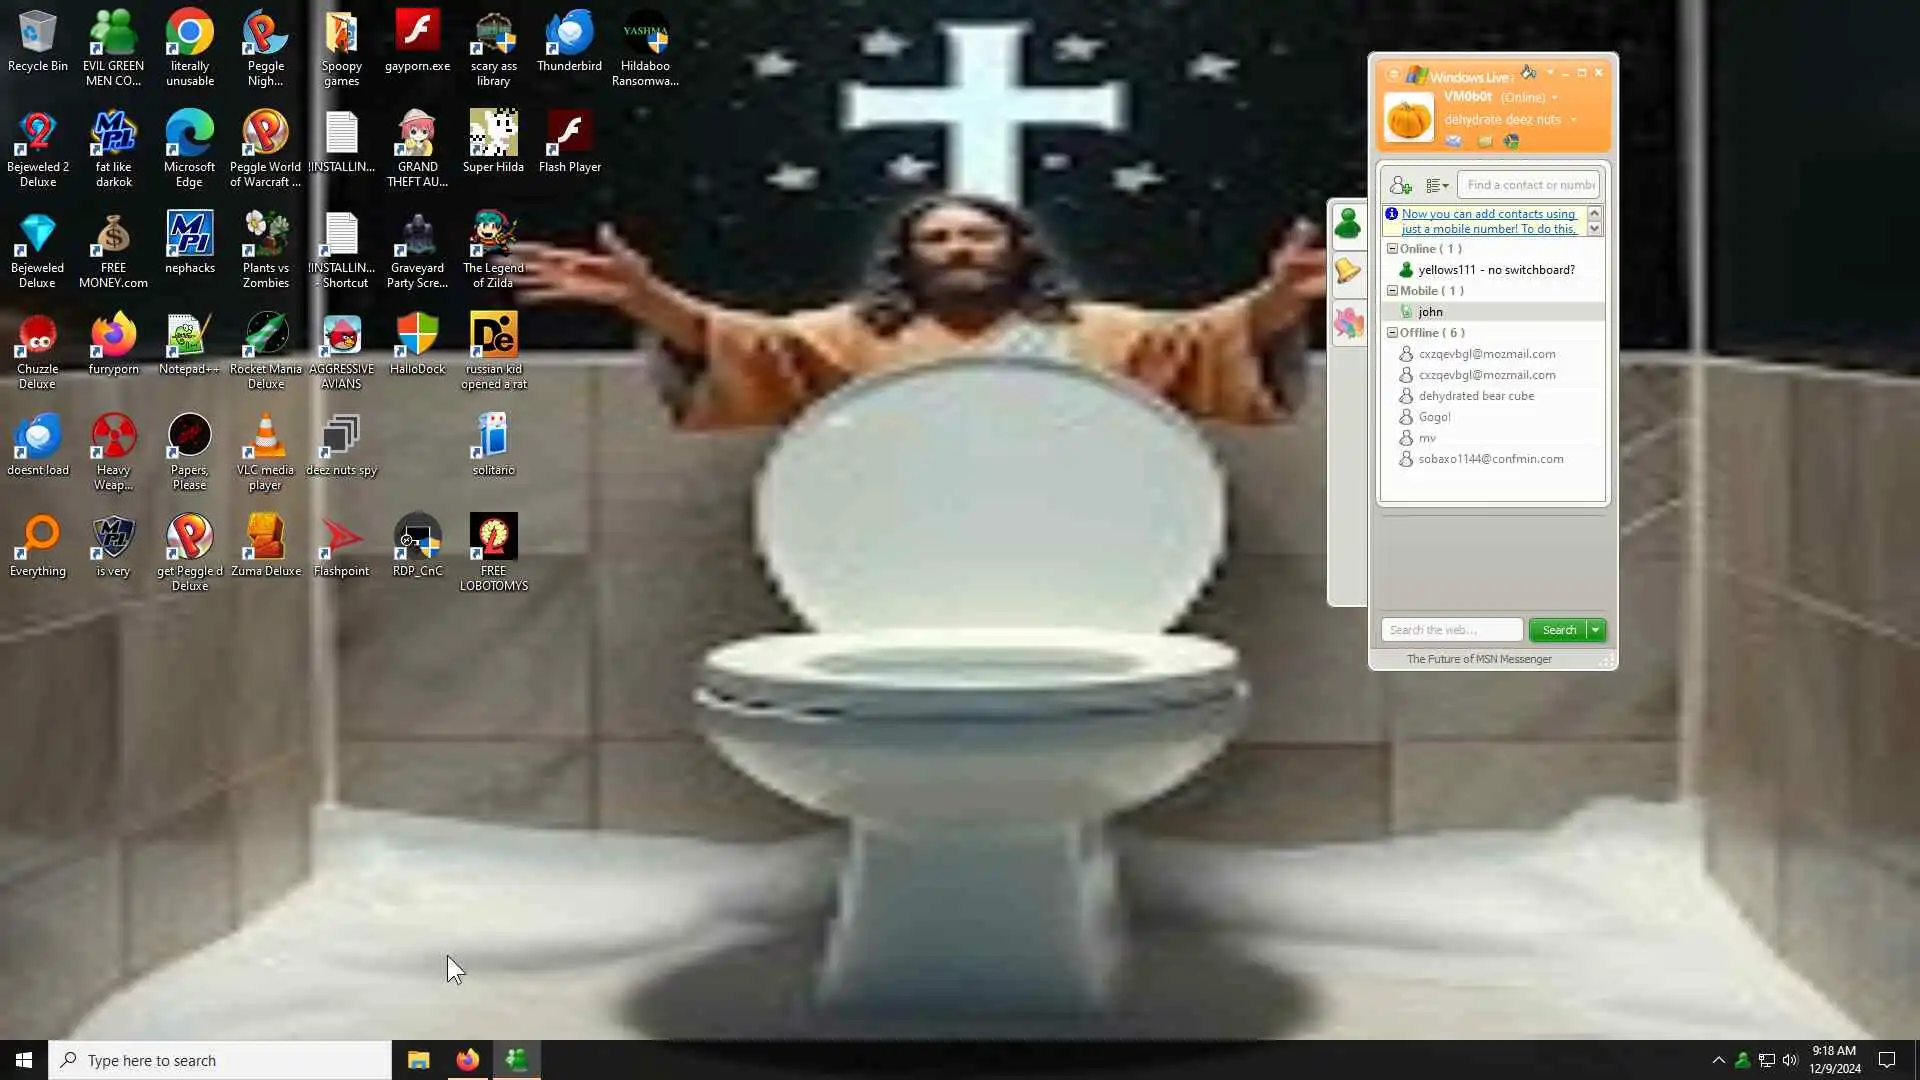The width and height of the screenshot is (1920, 1080).
Task: Open the Online status dropdown next to VM0b0t
Action: pos(1555,98)
